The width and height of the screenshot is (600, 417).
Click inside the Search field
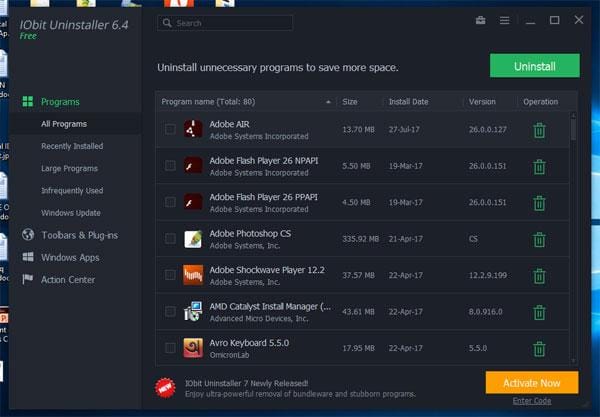225,23
